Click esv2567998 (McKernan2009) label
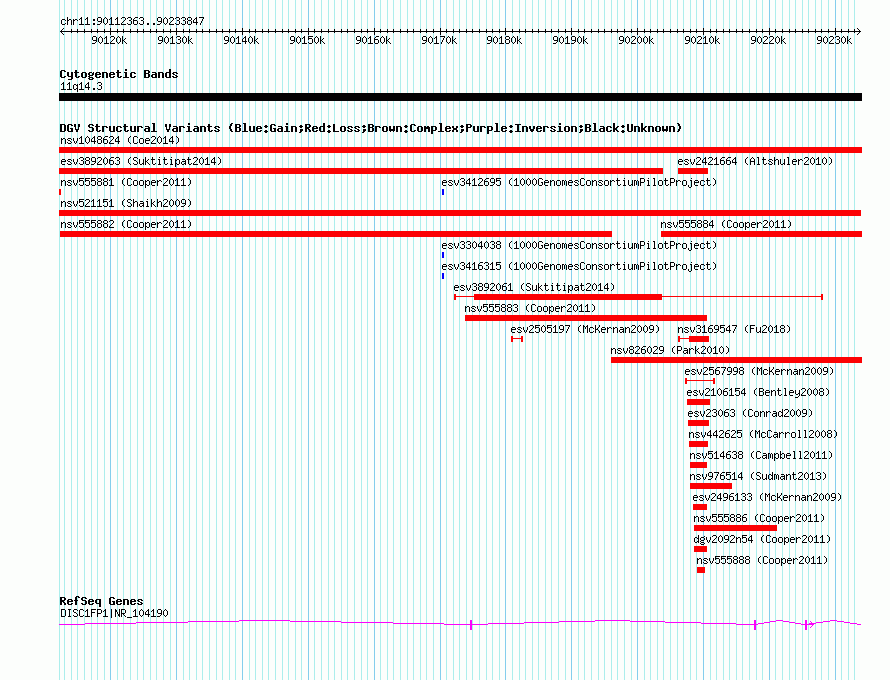The height and width of the screenshot is (680, 890). tap(759, 371)
